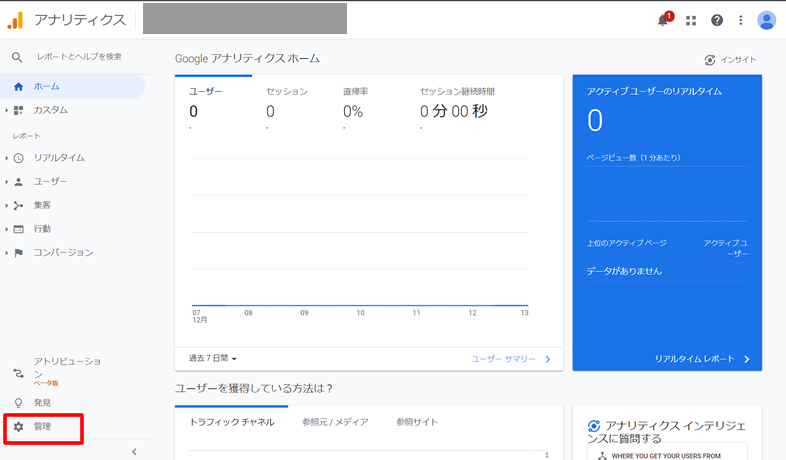The height and width of the screenshot is (460, 786).
Task: Switch to 参照サイト tab
Action: (x=417, y=422)
